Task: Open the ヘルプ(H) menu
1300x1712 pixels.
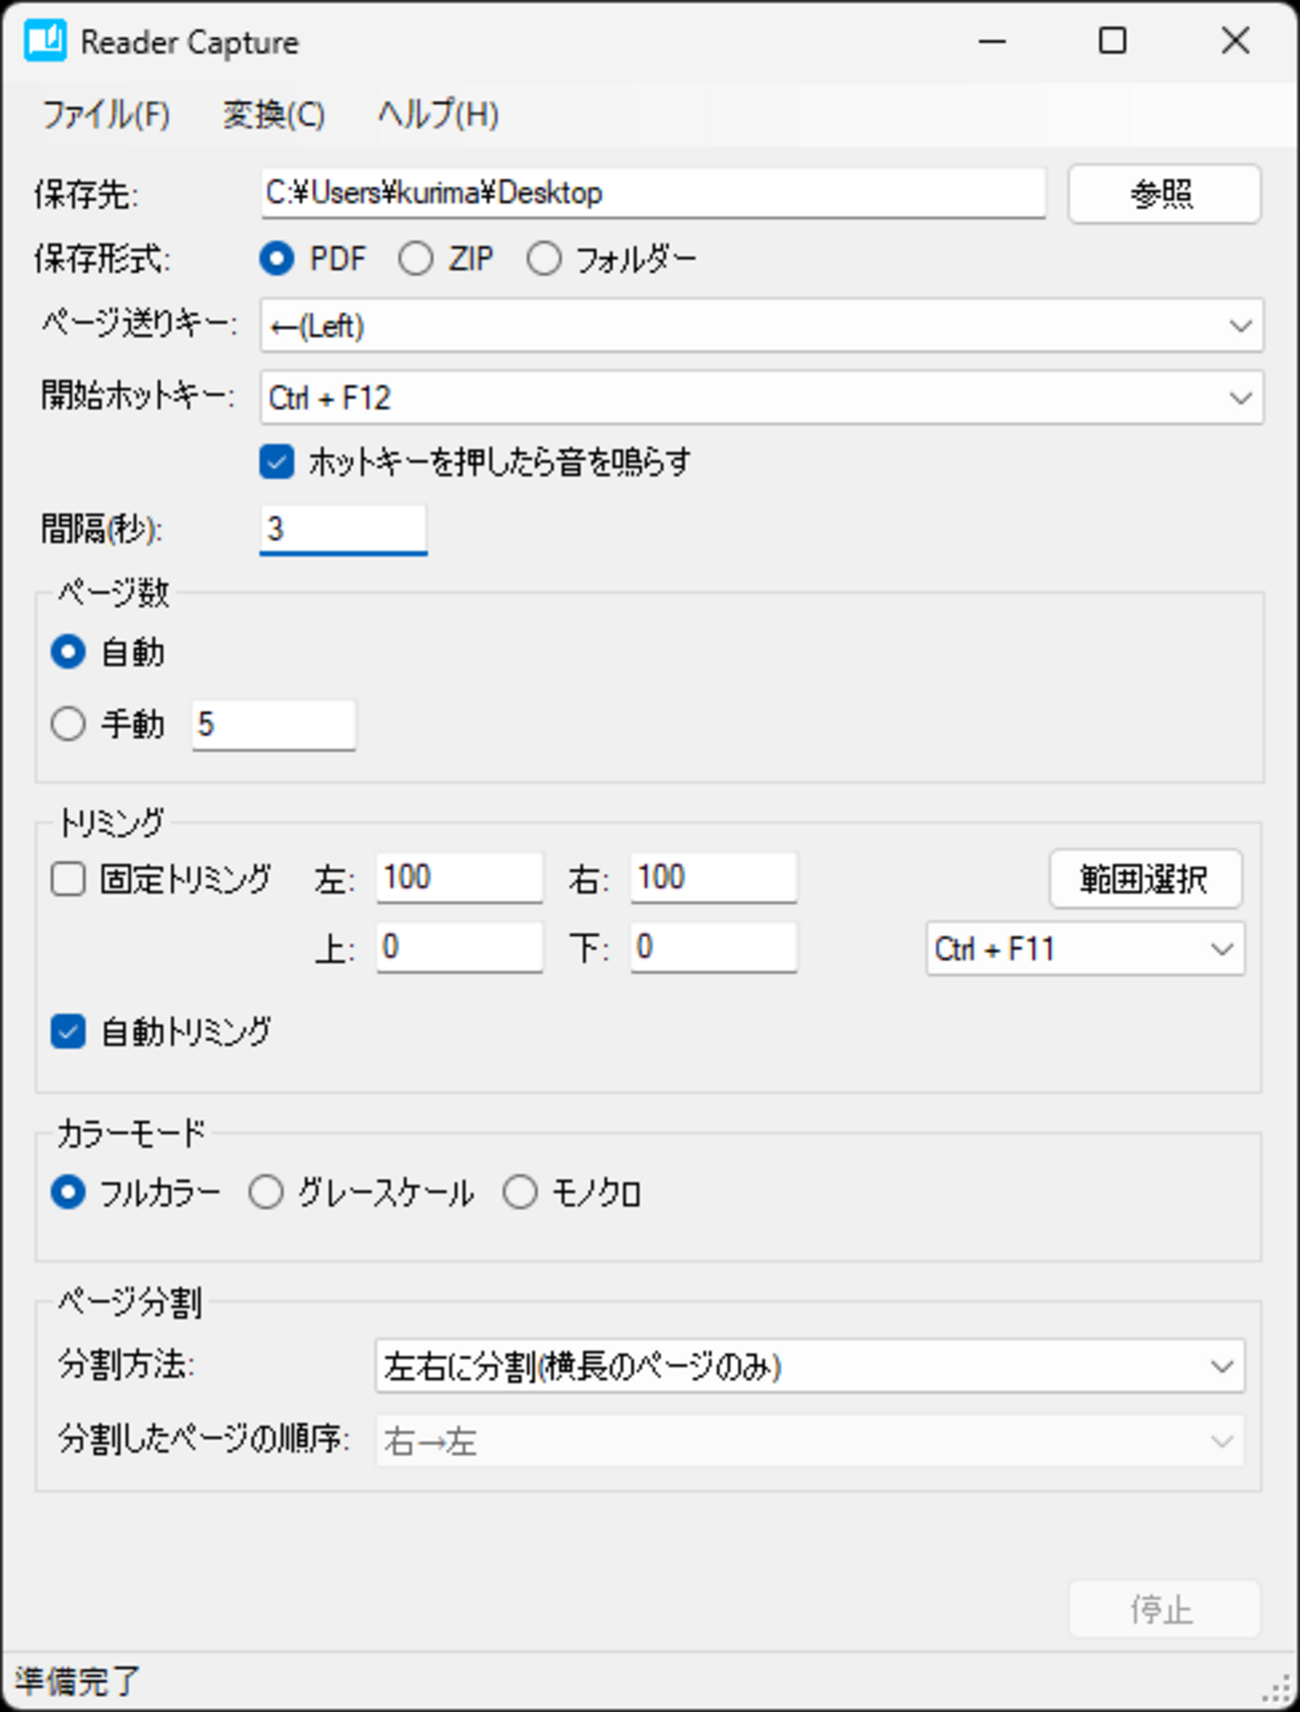Action: (x=438, y=114)
